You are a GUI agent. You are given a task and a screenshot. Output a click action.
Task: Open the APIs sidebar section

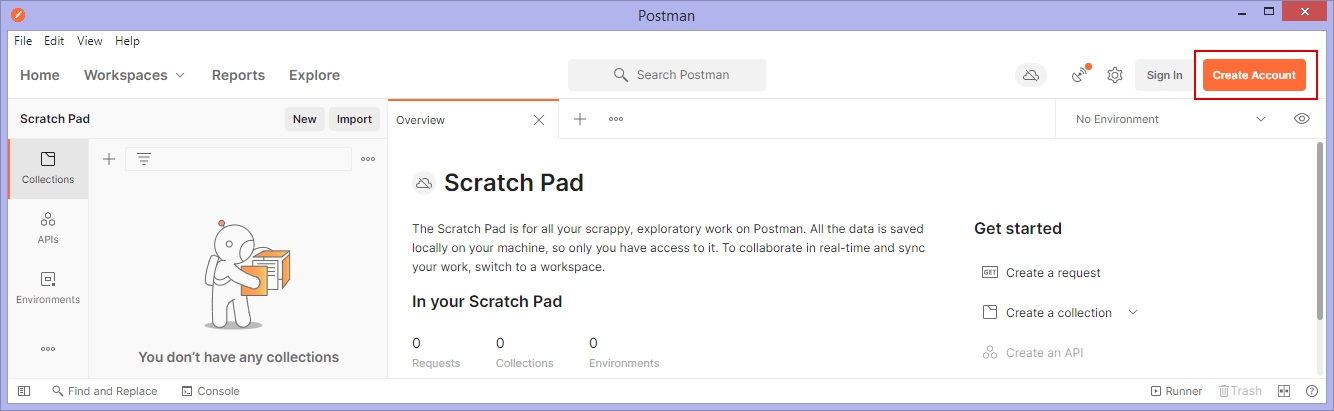tap(48, 228)
